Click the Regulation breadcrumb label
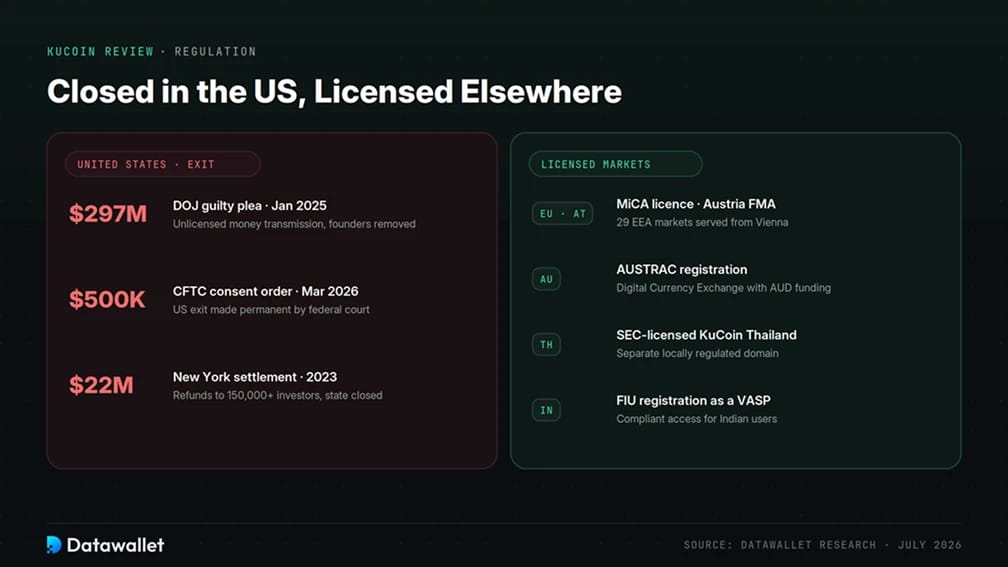Viewport: 1008px width, 567px height. pos(215,51)
